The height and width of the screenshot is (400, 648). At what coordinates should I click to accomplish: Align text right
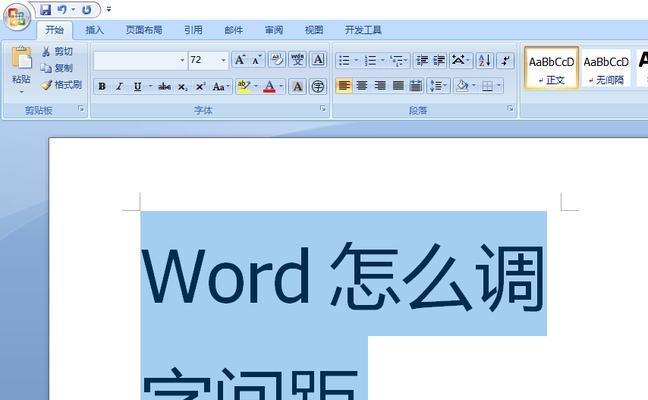[380, 86]
